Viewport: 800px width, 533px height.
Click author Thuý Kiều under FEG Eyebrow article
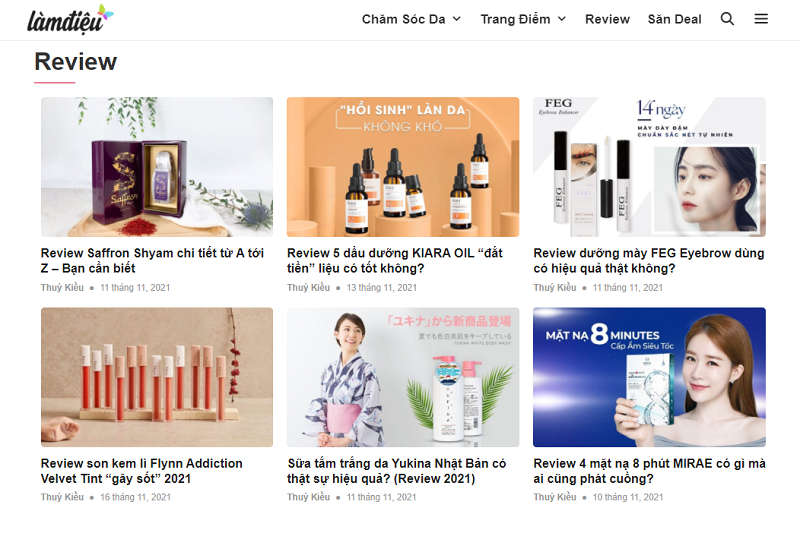click(555, 287)
